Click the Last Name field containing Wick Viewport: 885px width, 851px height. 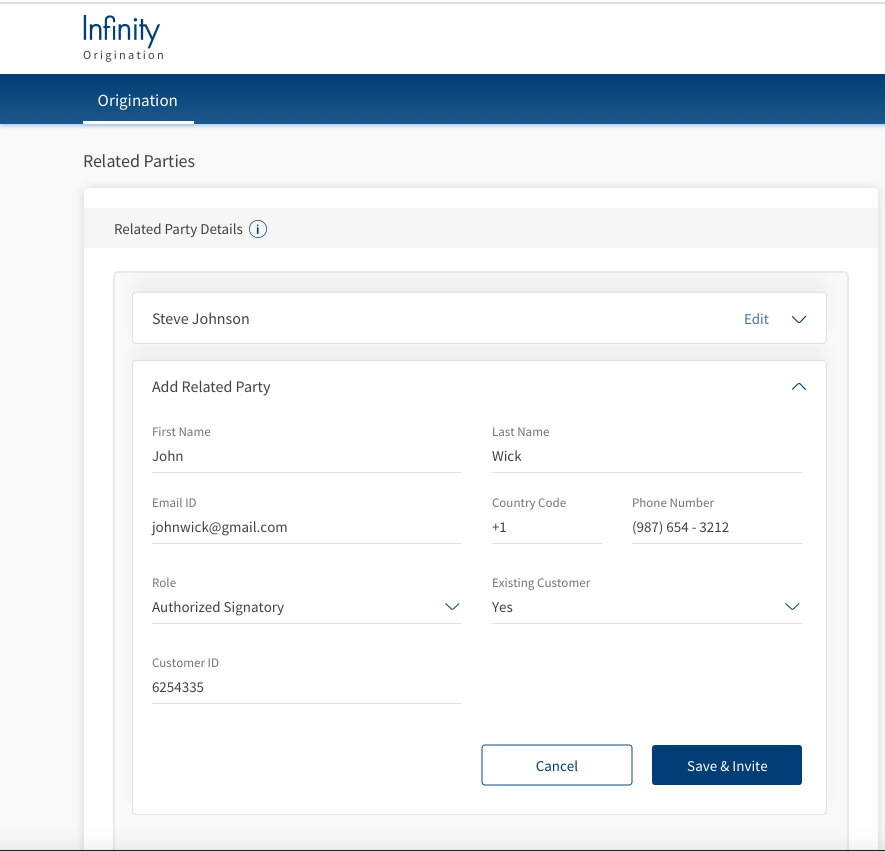(647, 456)
